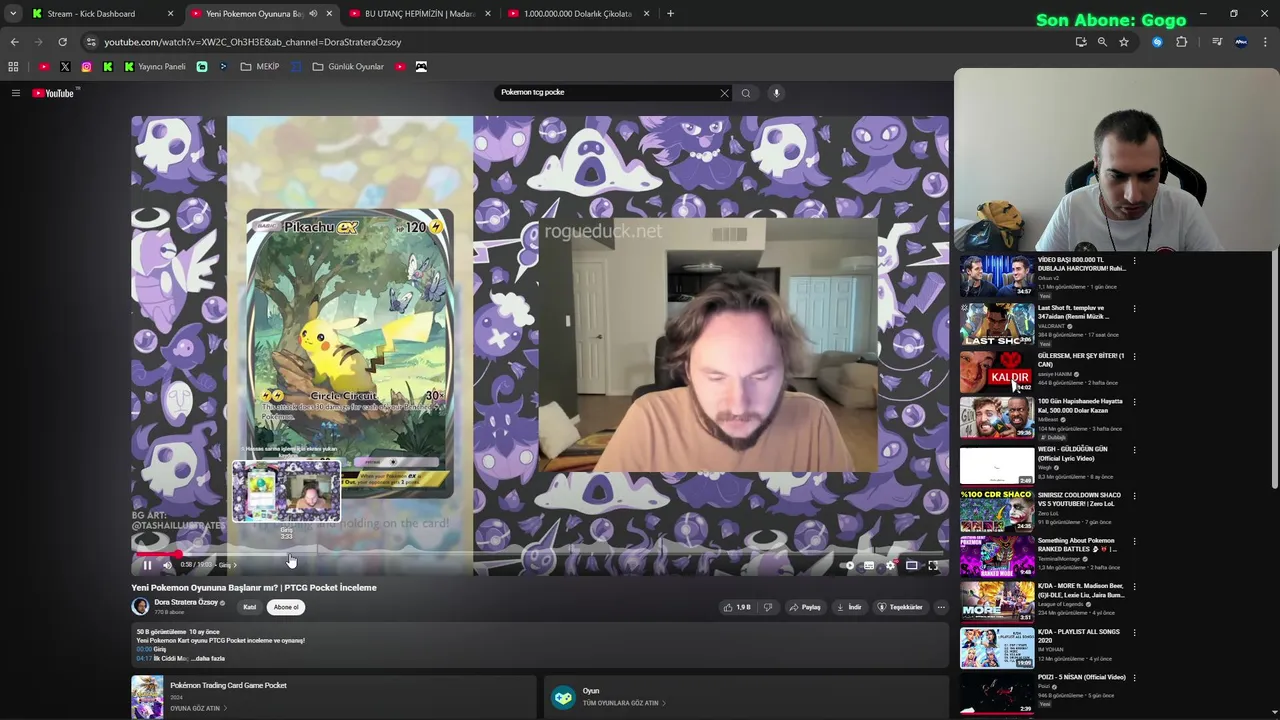Open the "VİDEO BAŞI 800.000 TL" video thumbnail
This screenshot has height=720, width=1280.
tap(997, 277)
